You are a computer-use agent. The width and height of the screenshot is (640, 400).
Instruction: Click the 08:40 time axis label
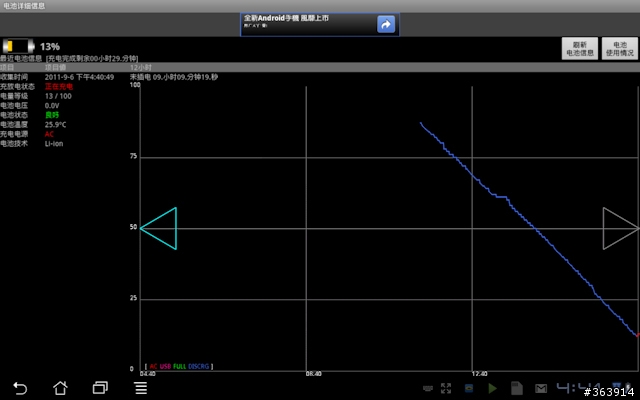coord(313,374)
